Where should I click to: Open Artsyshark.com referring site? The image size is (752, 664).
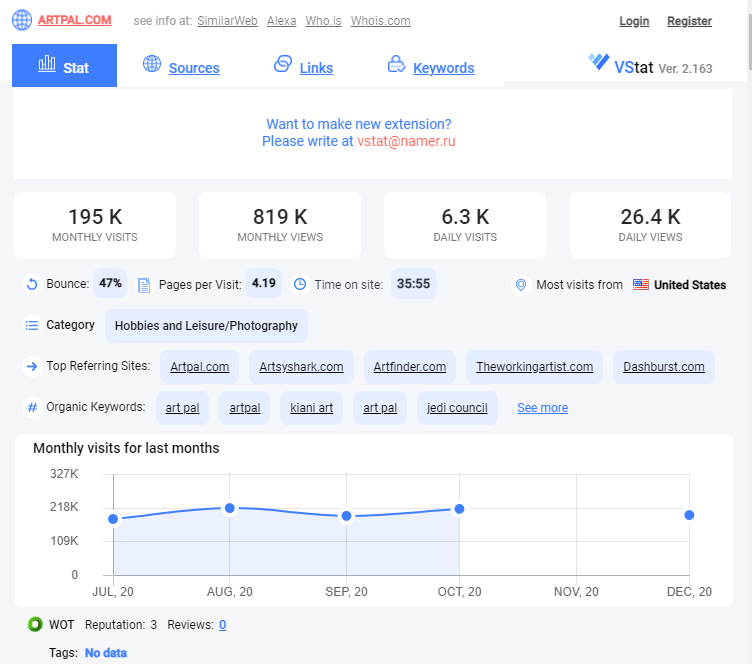point(301,367)
